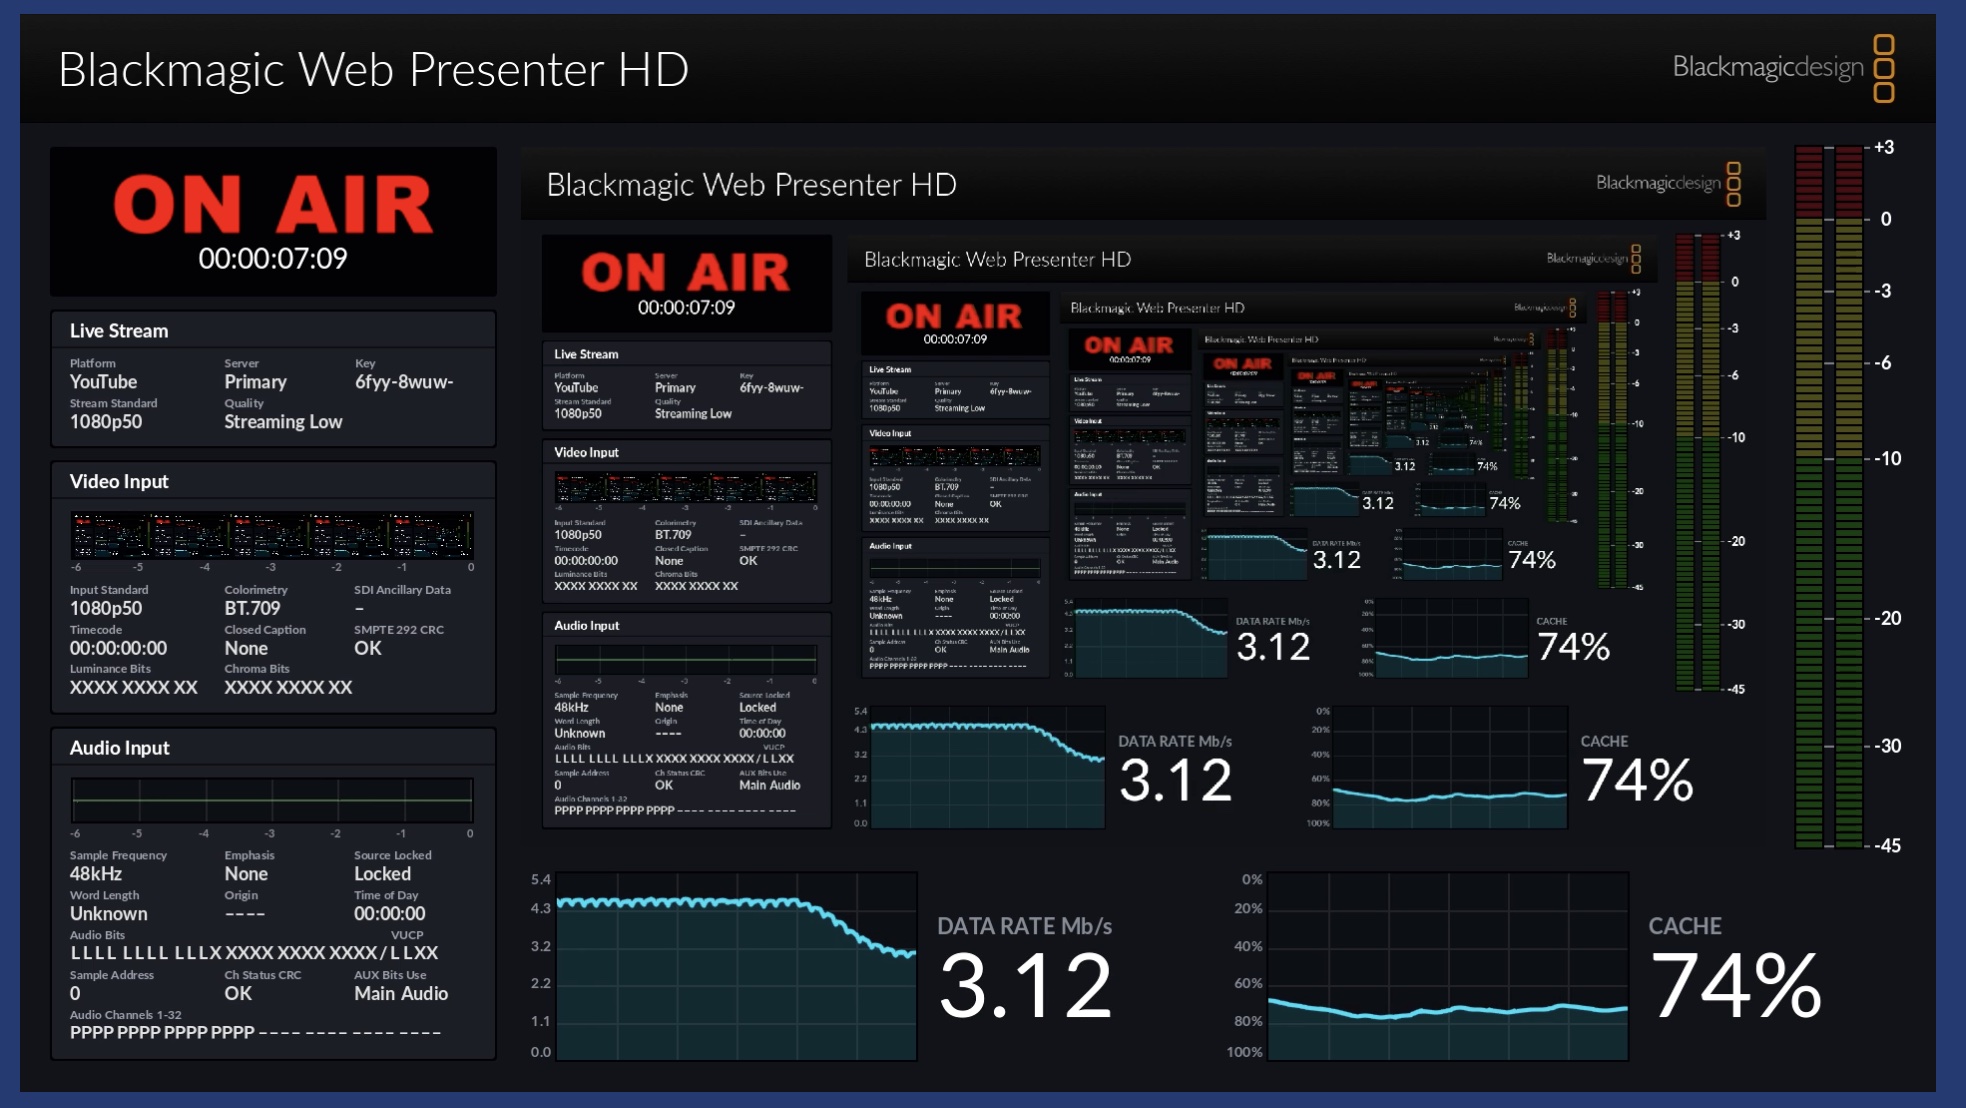Select outermost Source Locked Locked value
The width and height of the screenshot is (1966, 1108).
[x=382, y=874]
